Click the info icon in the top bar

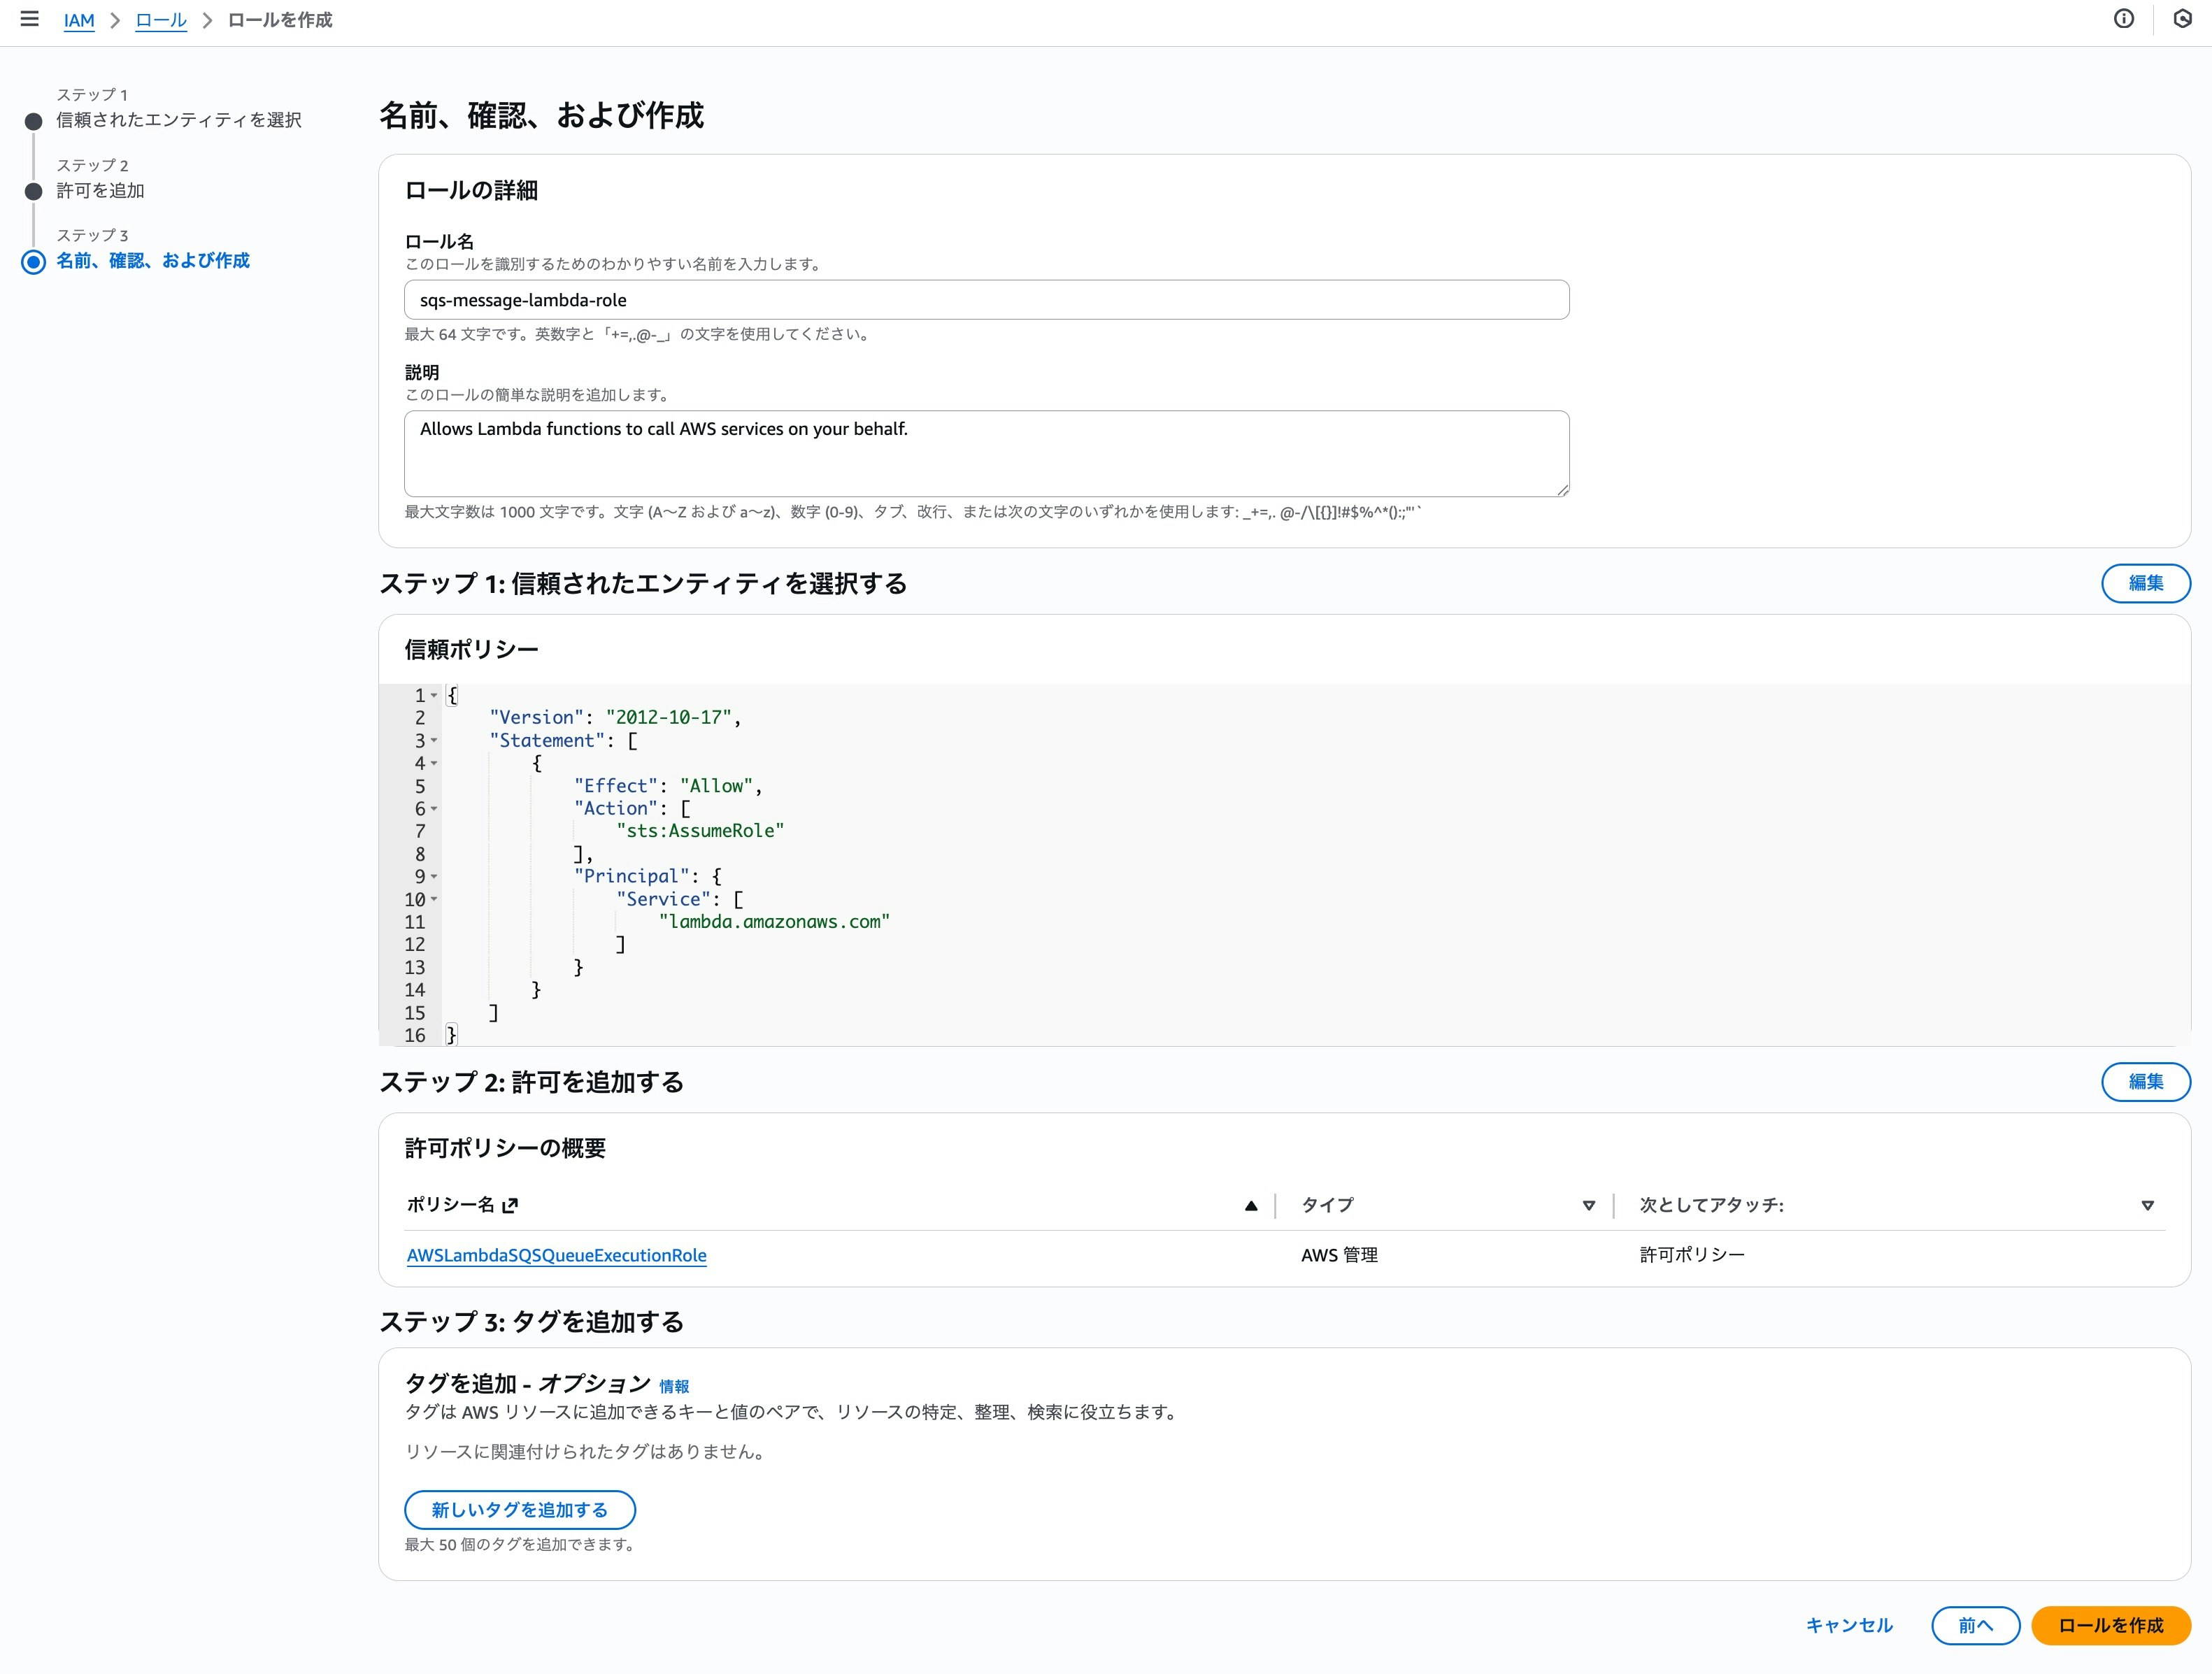2125,19
